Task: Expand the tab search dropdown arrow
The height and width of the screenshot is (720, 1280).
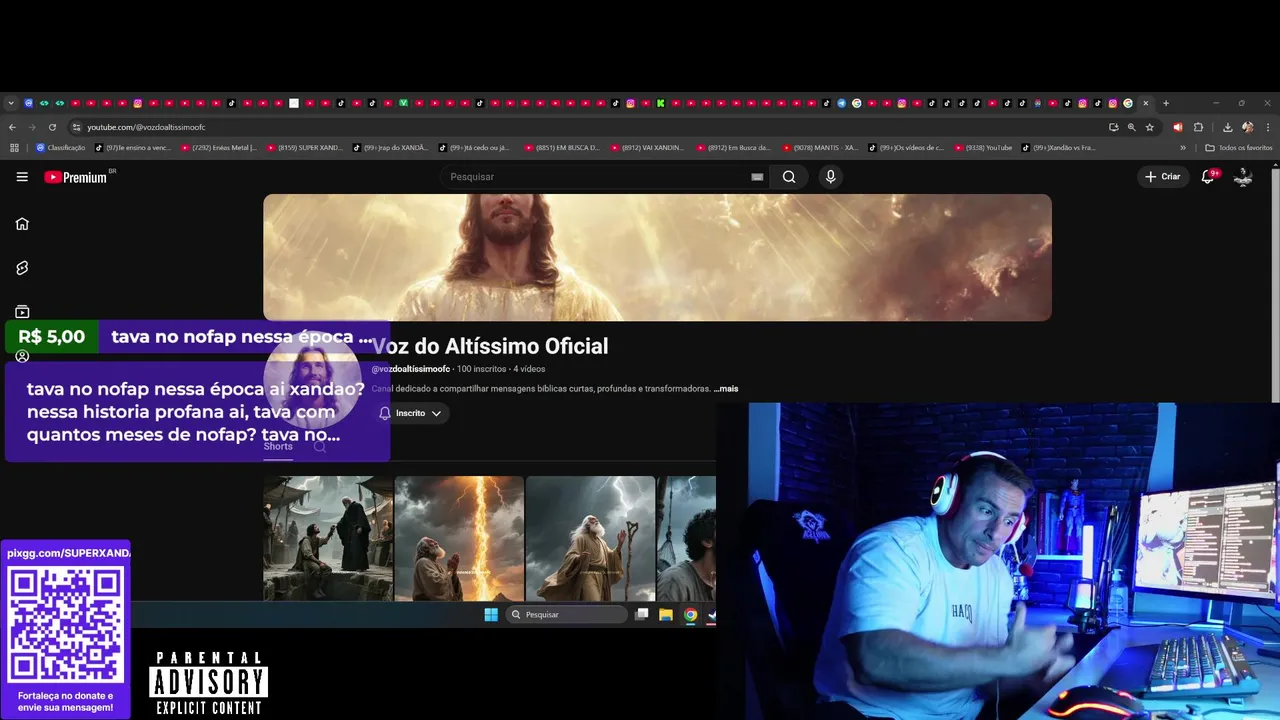Action: click(x=11, y=103)
